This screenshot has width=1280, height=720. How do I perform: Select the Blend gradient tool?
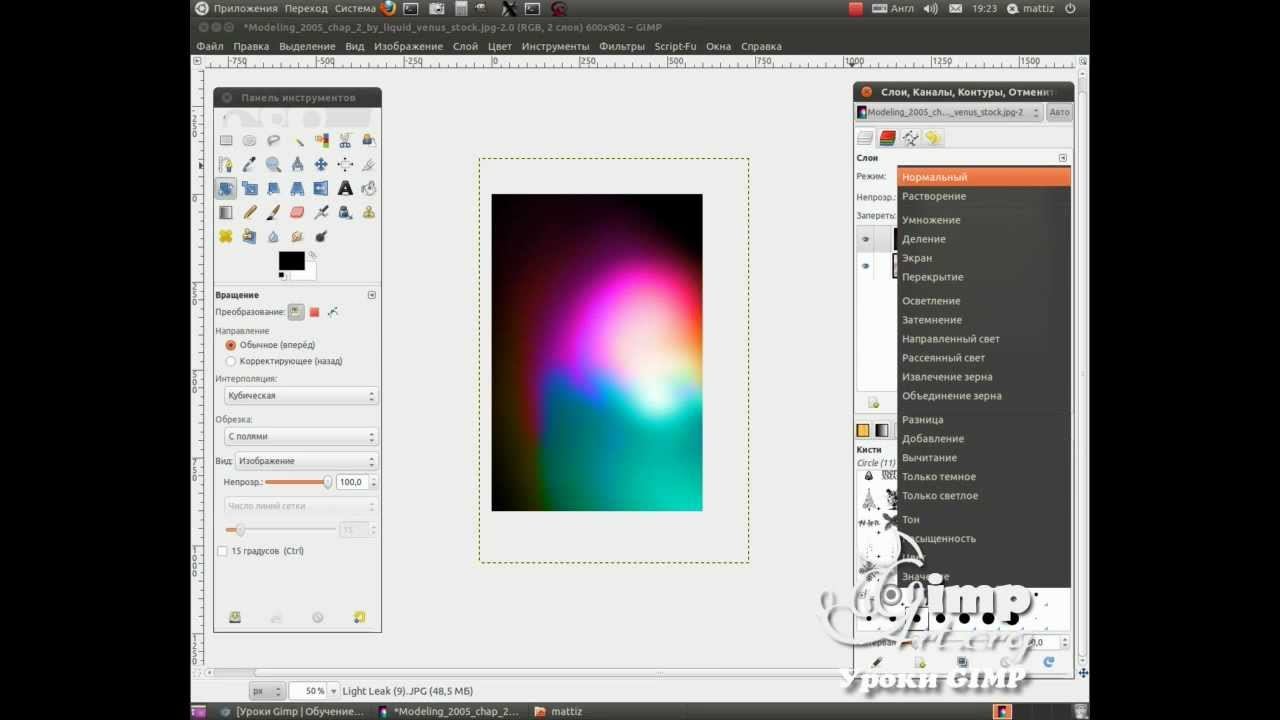(226, 212)
